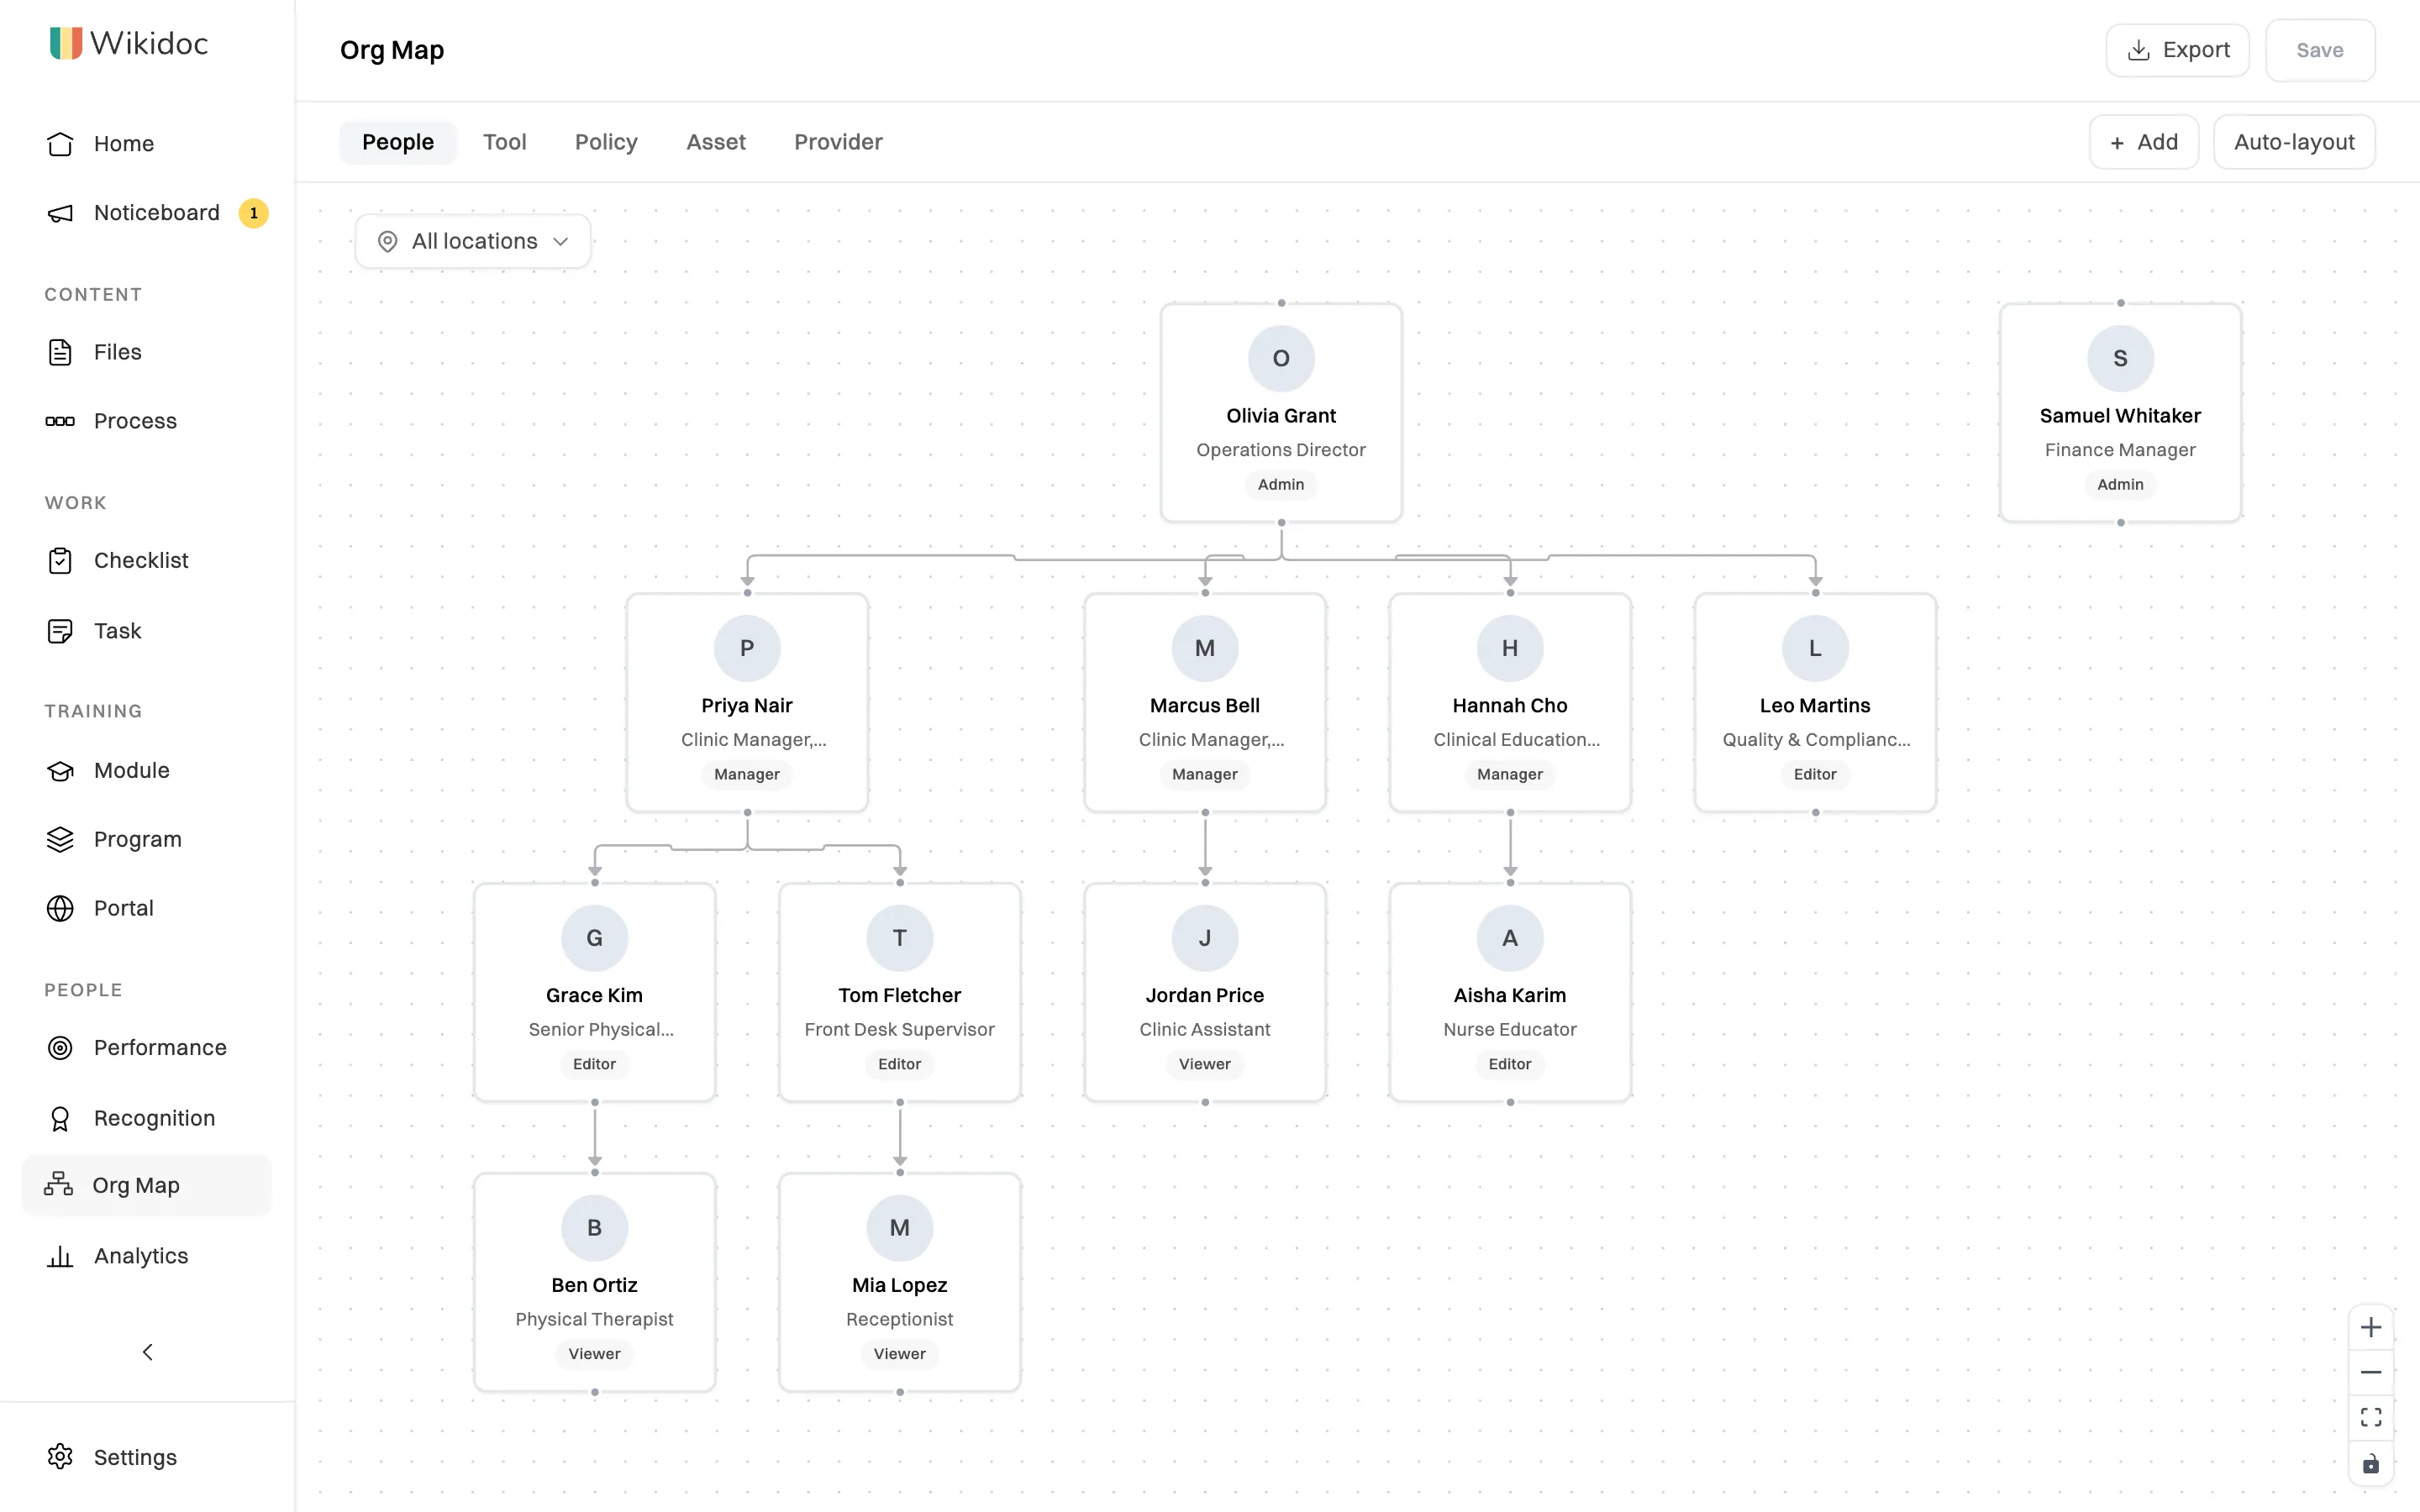The height and width of the screenshot is (1512, 2420).
Task: Select the Tom Fletcher card
Action: point(900,993)
